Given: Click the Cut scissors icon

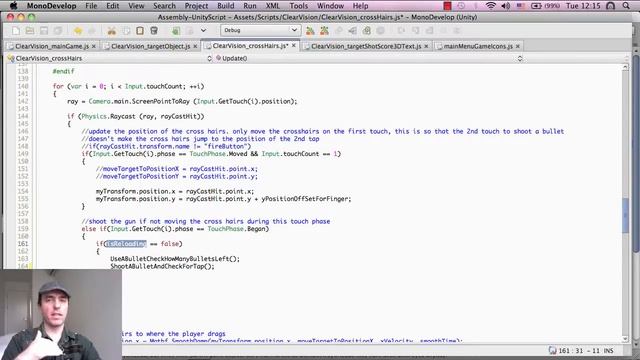Looking at the screenshot, I should click(111, 31).
